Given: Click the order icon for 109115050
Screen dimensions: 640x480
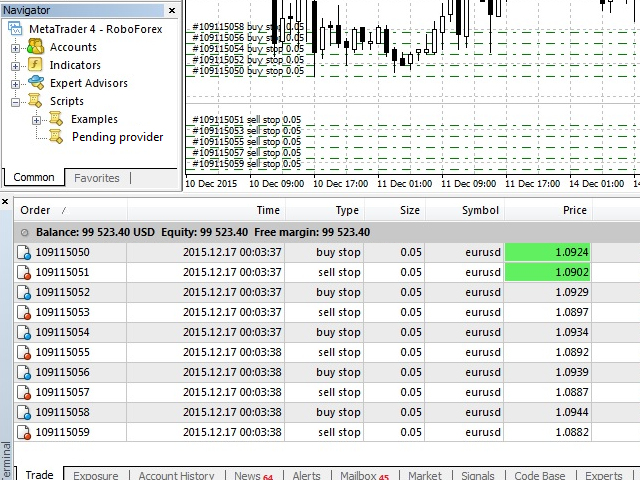Looking at the screenshot, I should 24,252.
